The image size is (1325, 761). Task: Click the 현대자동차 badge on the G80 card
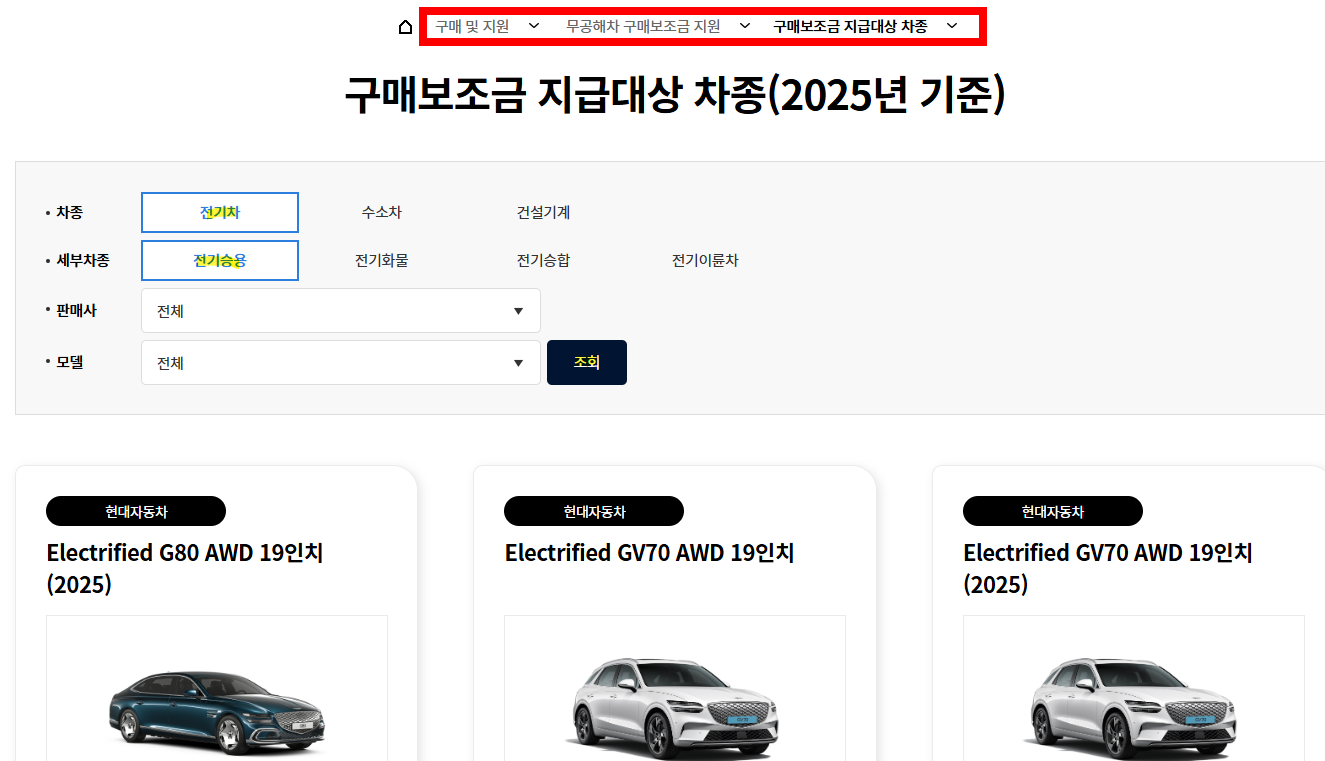[x=136, y=511]
